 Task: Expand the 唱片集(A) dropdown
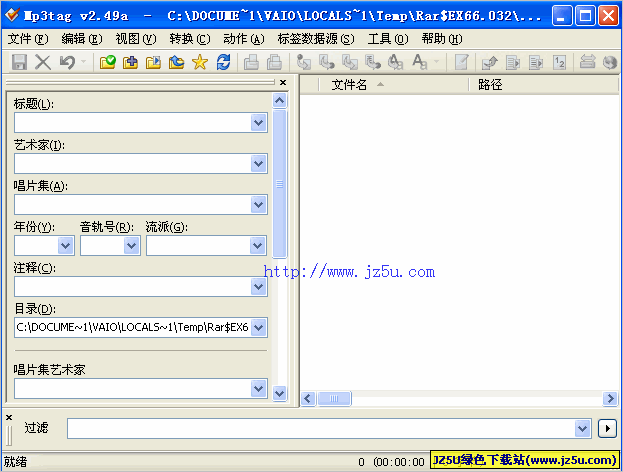(259, 205)
